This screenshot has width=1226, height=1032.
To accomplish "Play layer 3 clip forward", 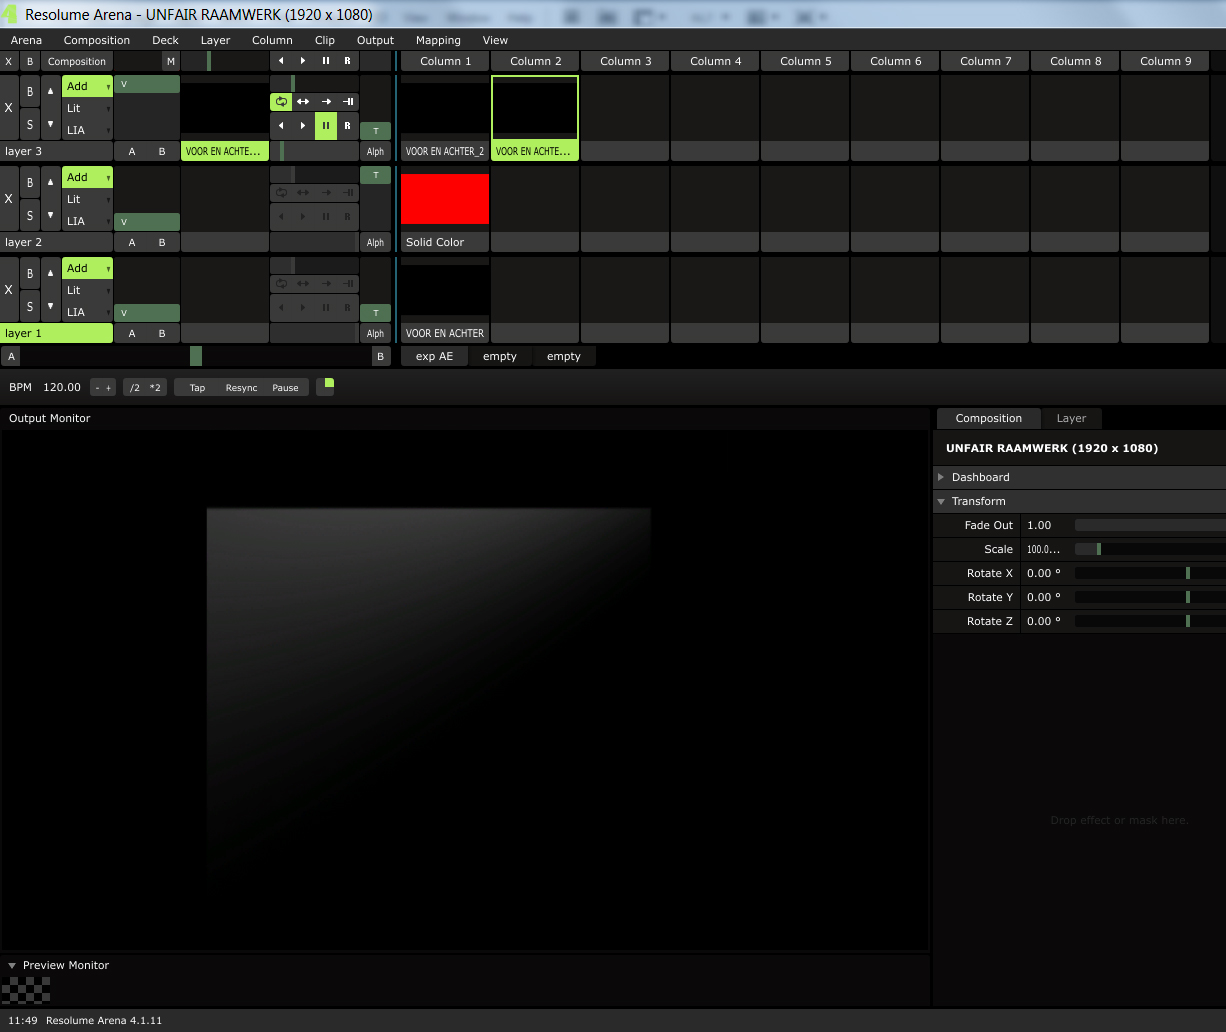I will 303,126.
